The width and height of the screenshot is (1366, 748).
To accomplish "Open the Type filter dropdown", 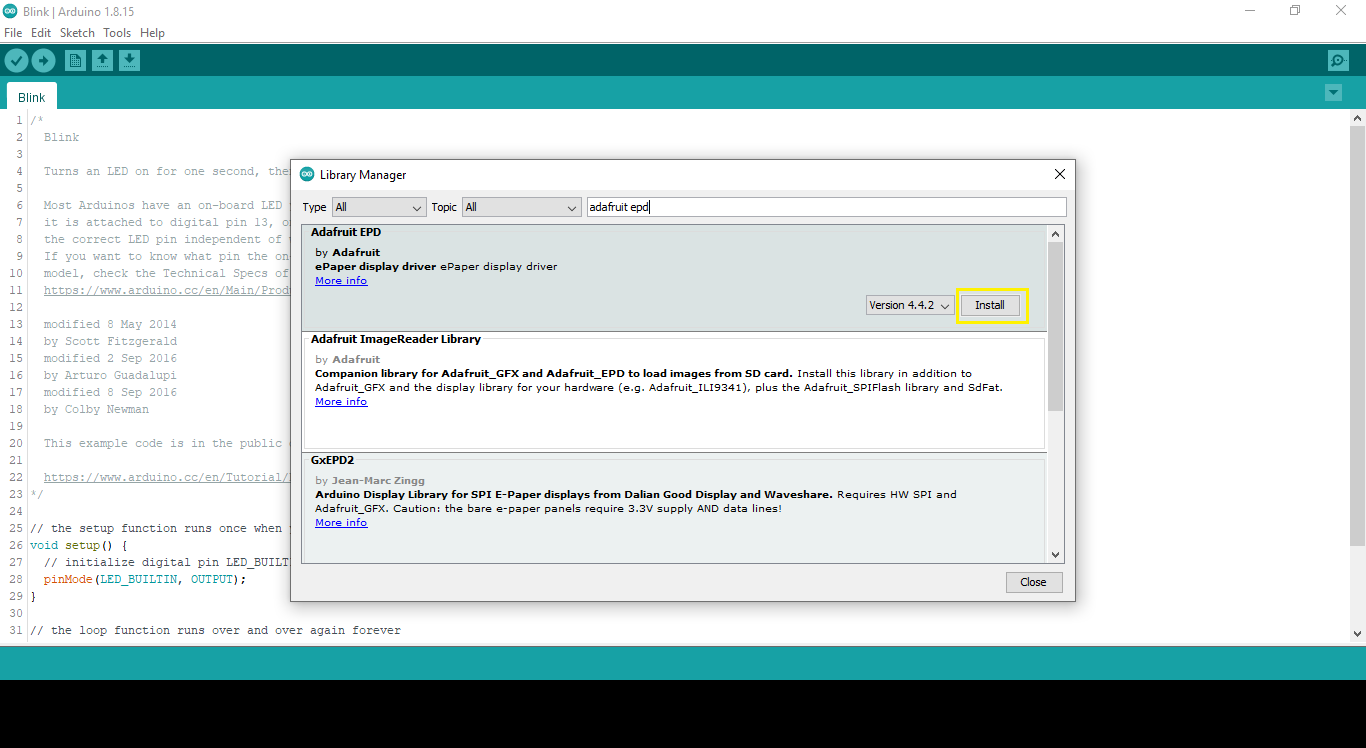I will [x=379, y=207].
